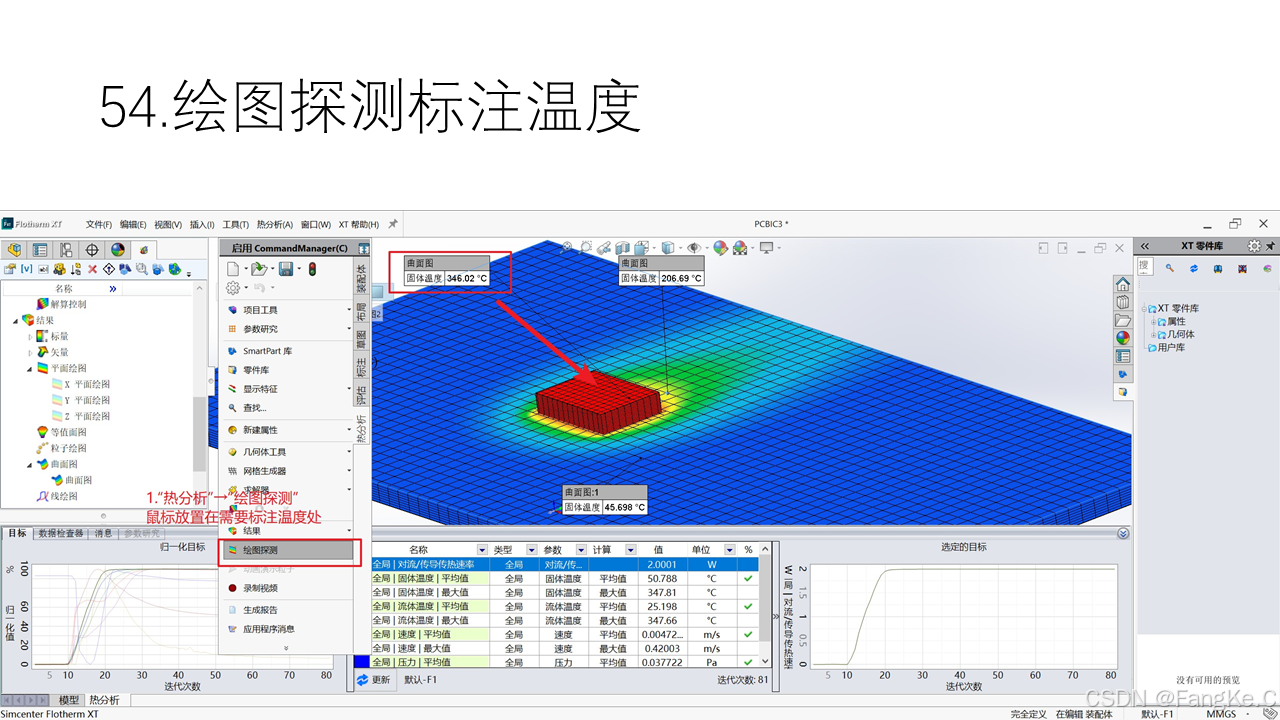Screen dimensions: 1280x720
Task: Expand the 矢量 tree node
Action: tap(30, 352)
